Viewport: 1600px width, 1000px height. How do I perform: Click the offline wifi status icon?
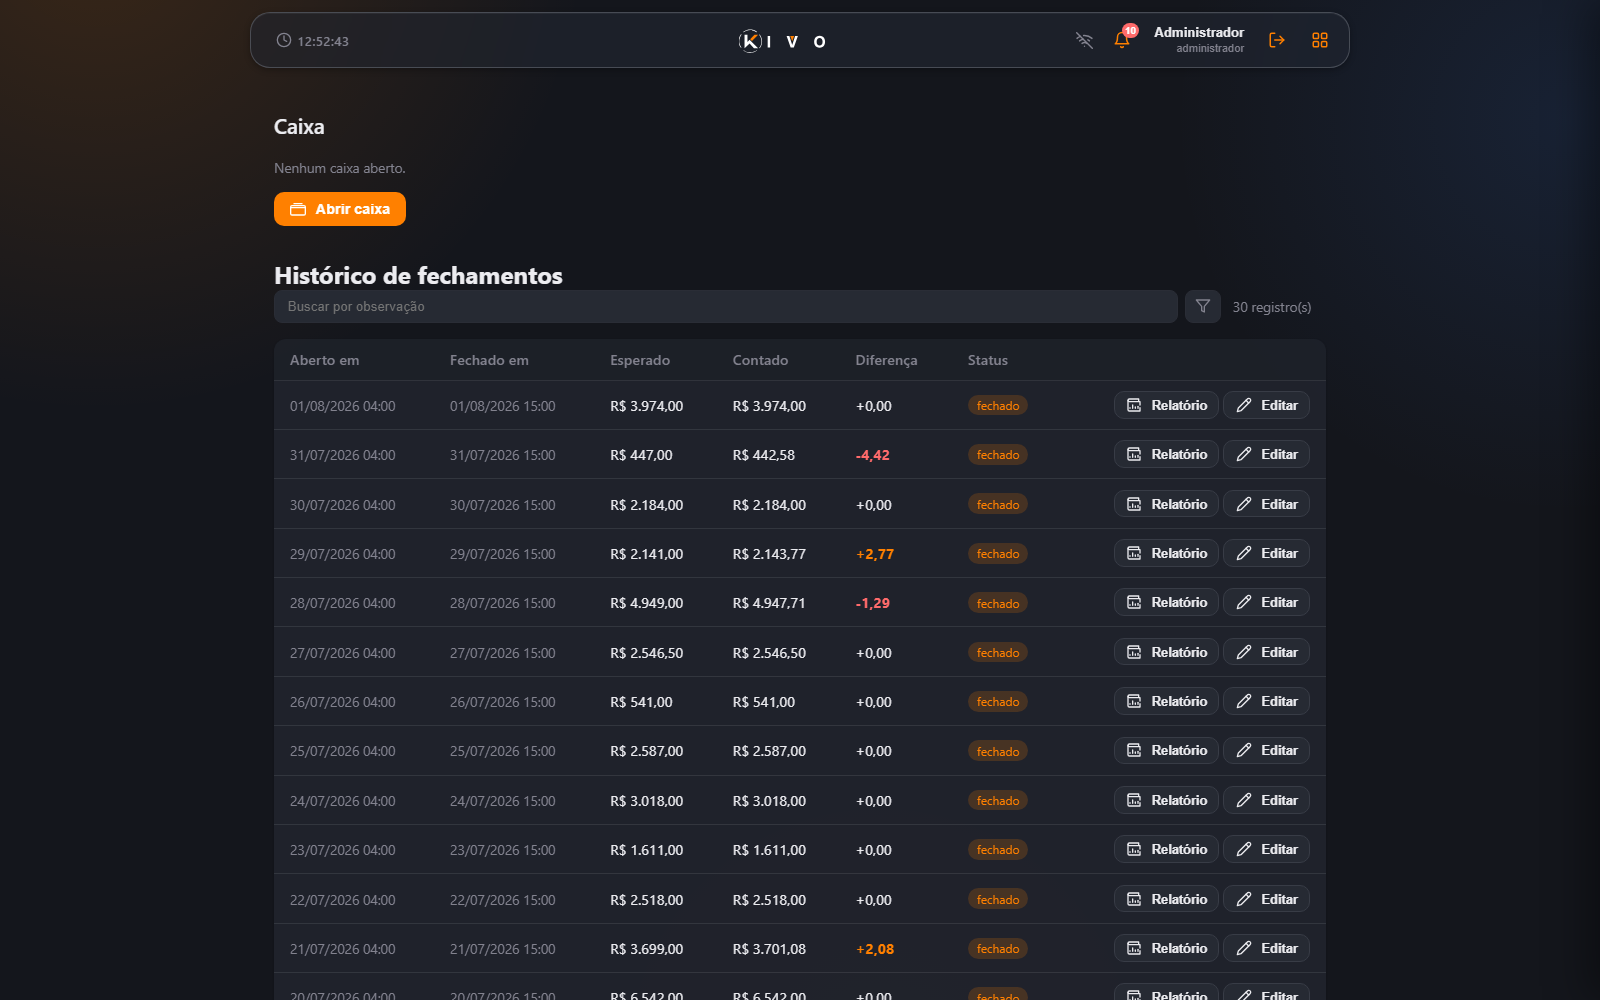[1084, 40]
